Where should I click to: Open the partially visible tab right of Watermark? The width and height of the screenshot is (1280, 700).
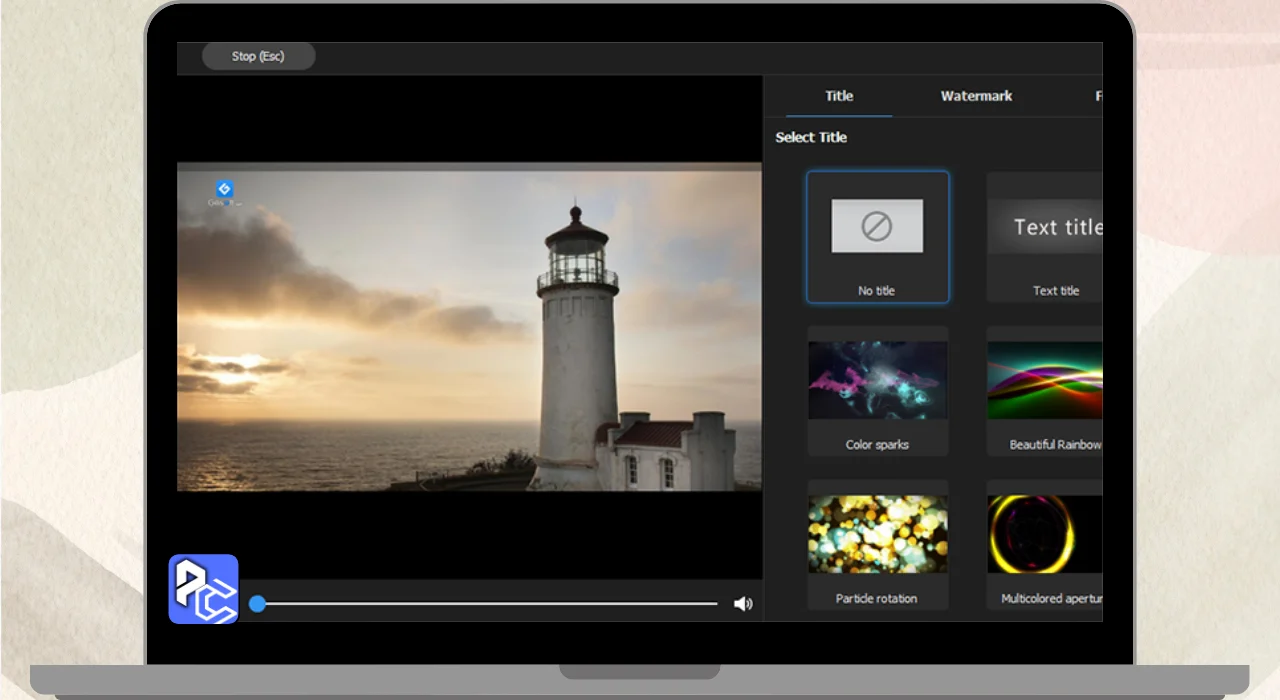(1097, 96)
